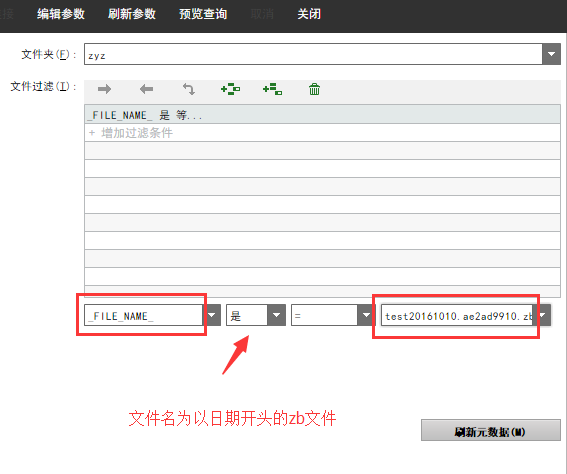Image resolution: width=567 pixels, height=474 pixels.
Task: Click the 文件夹 zyz input field
Action: click(x=313, y=54)
